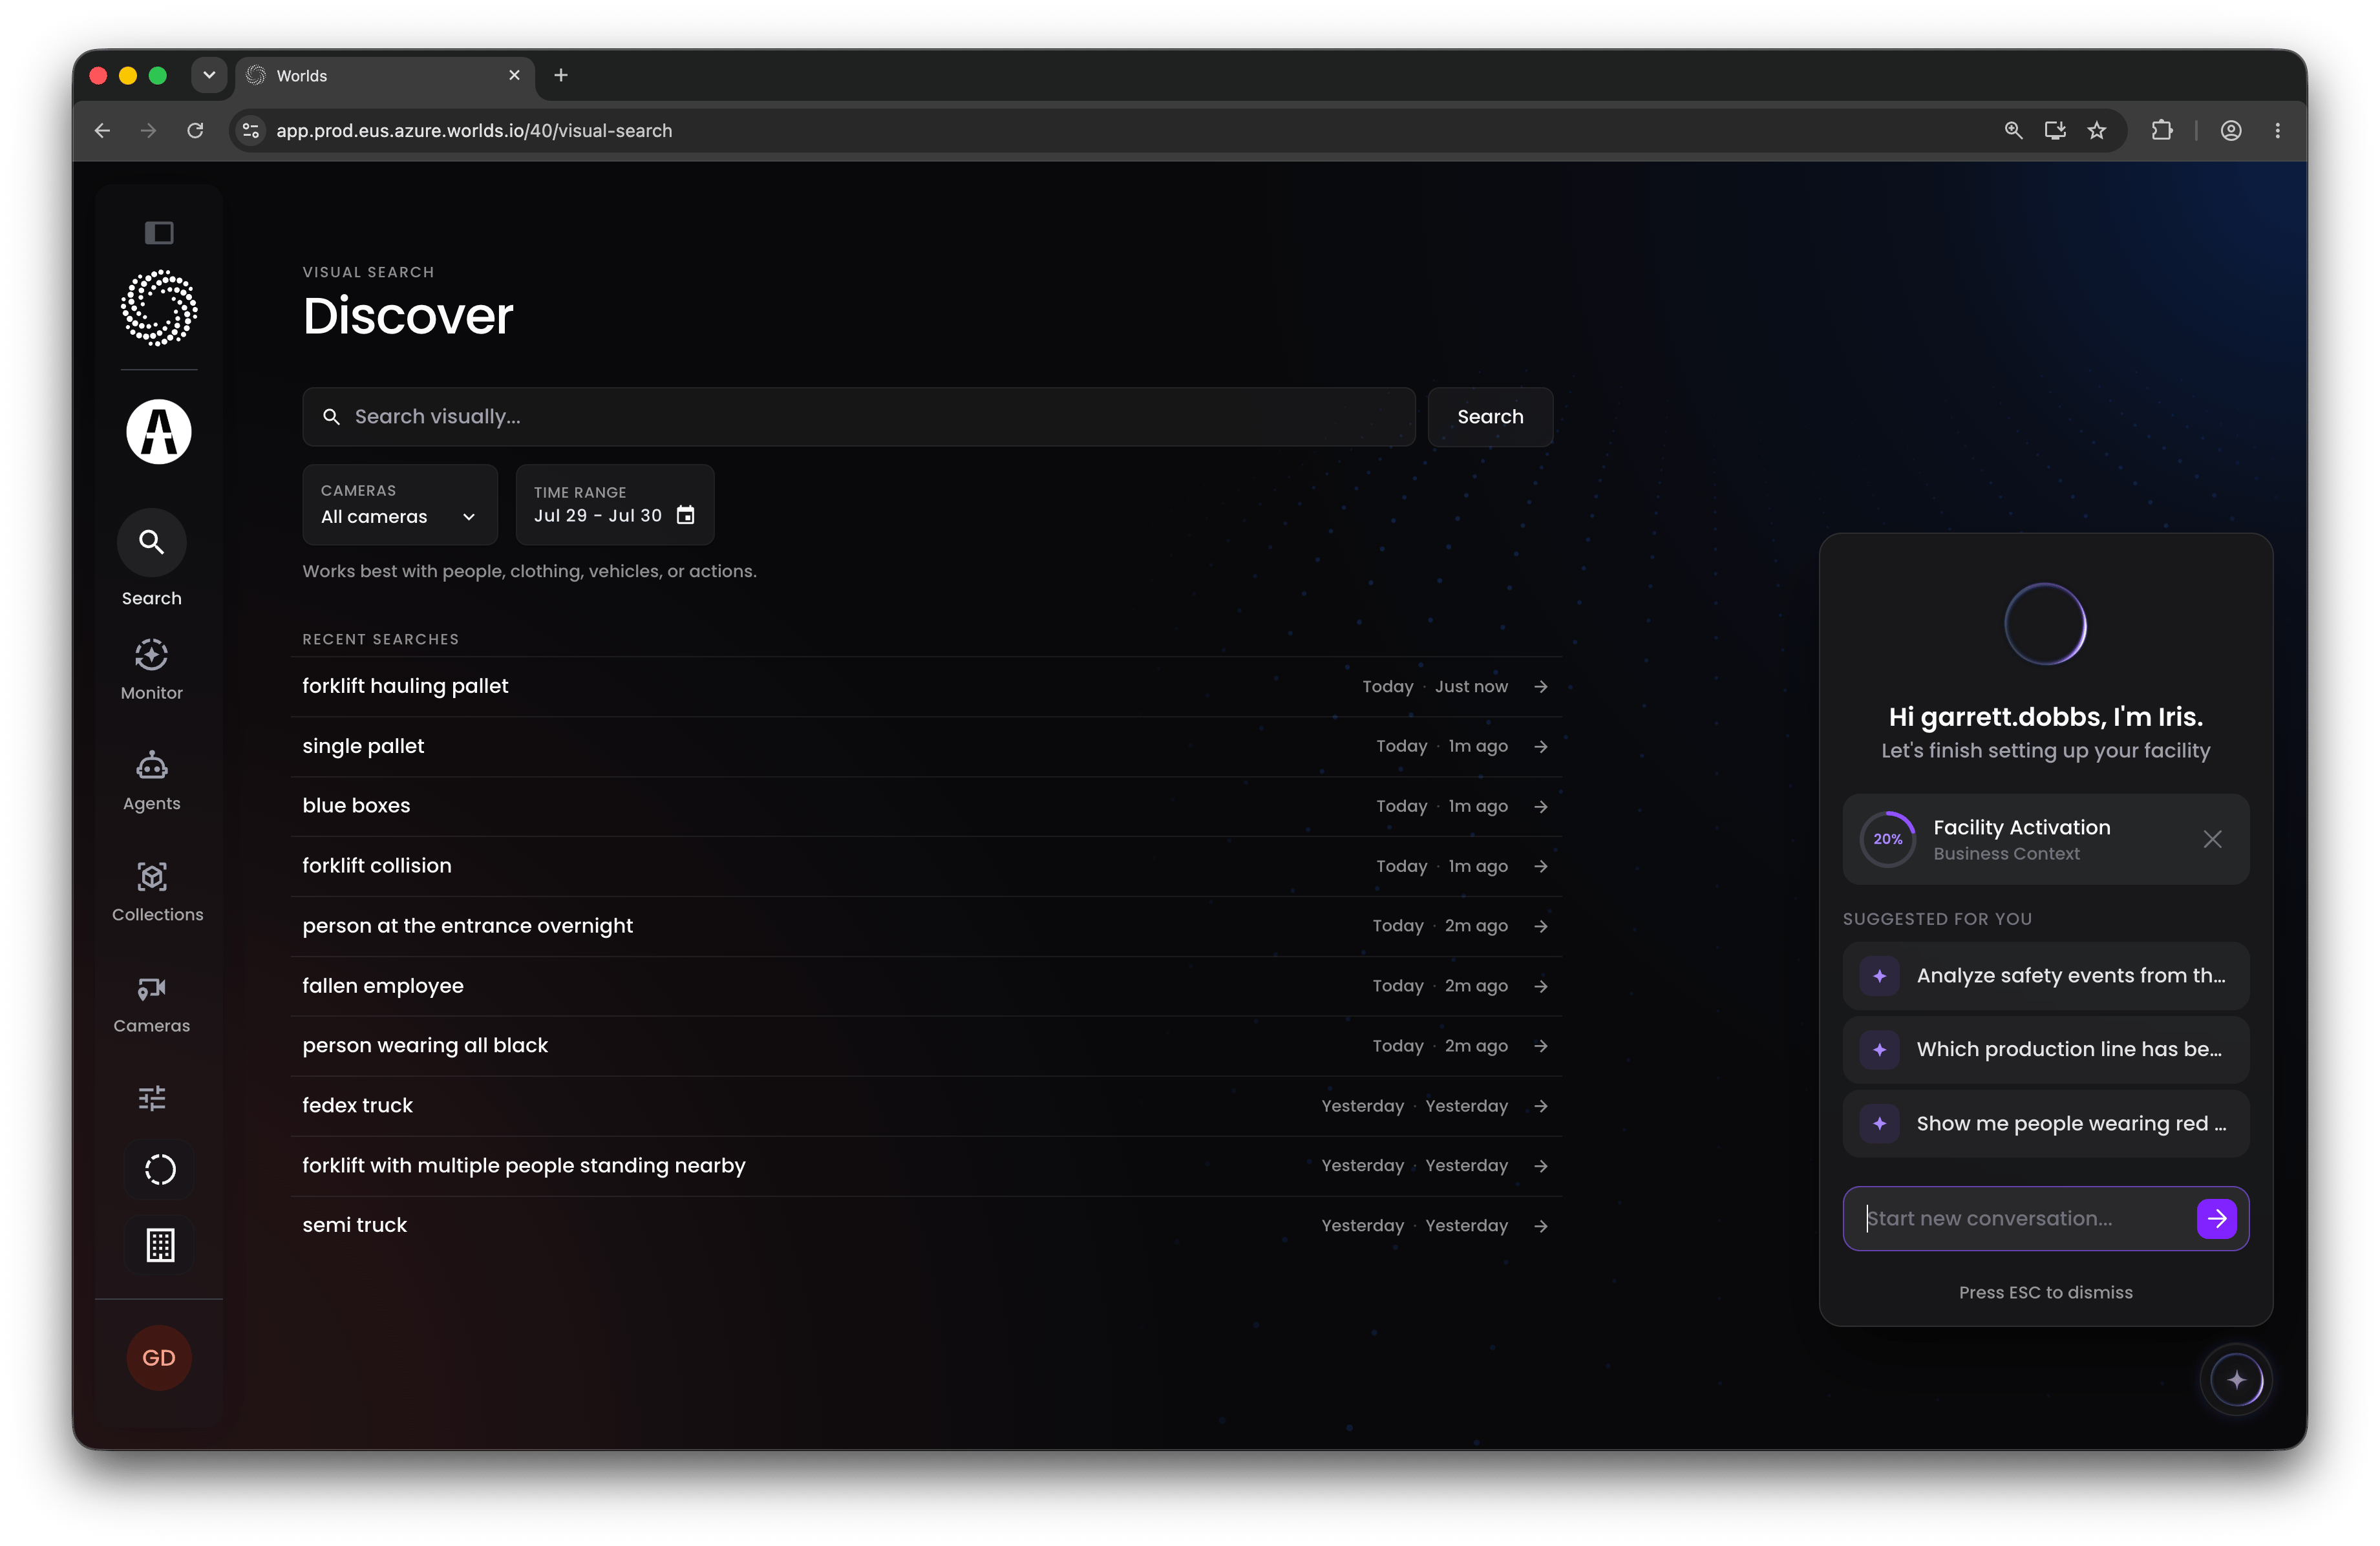Open recent search 'fallen employee'
This screenshot has width=2380, height=1546.
[x=926, y=986]
